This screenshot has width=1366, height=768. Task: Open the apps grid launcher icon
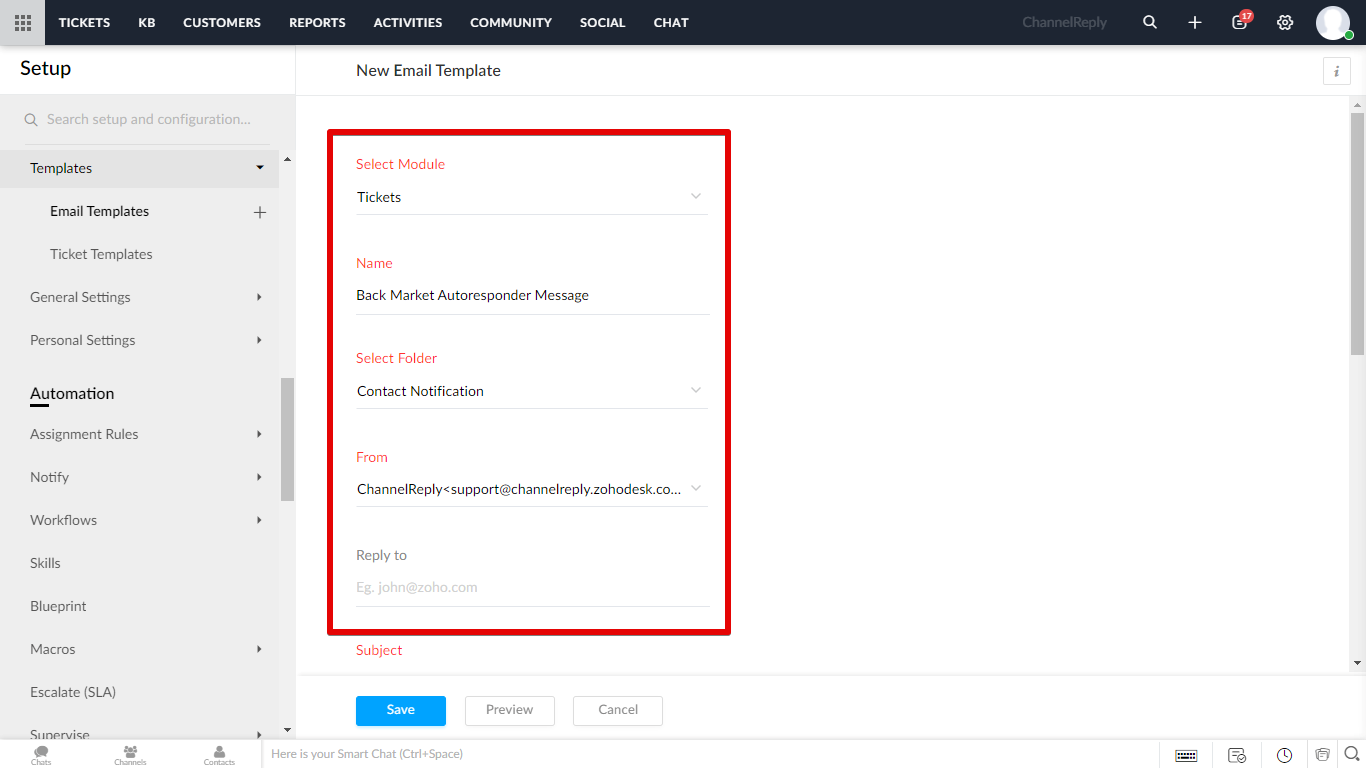22,22
